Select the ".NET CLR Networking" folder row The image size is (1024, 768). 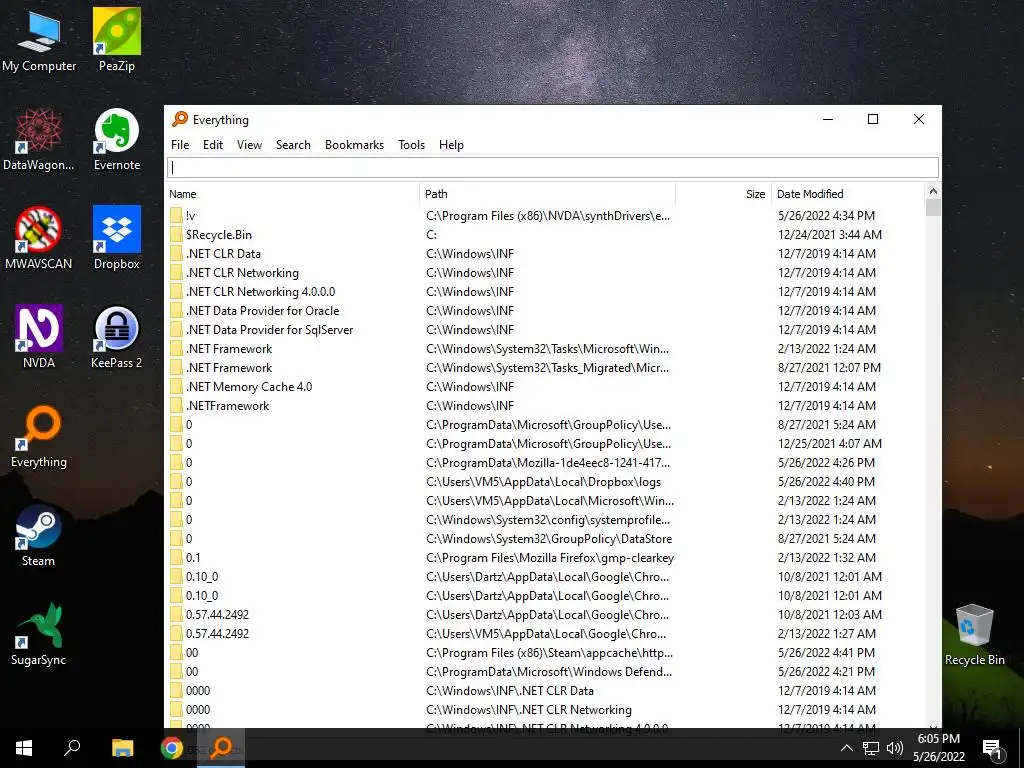pyautogui.click(x=545, y=272)
